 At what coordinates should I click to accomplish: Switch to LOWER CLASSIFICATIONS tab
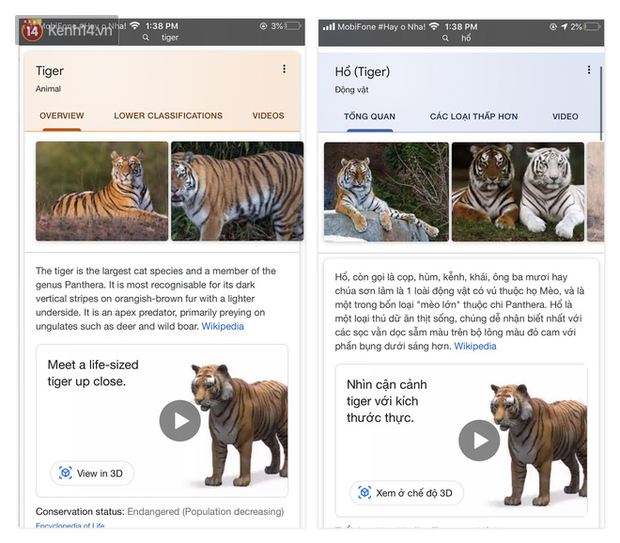168,116
